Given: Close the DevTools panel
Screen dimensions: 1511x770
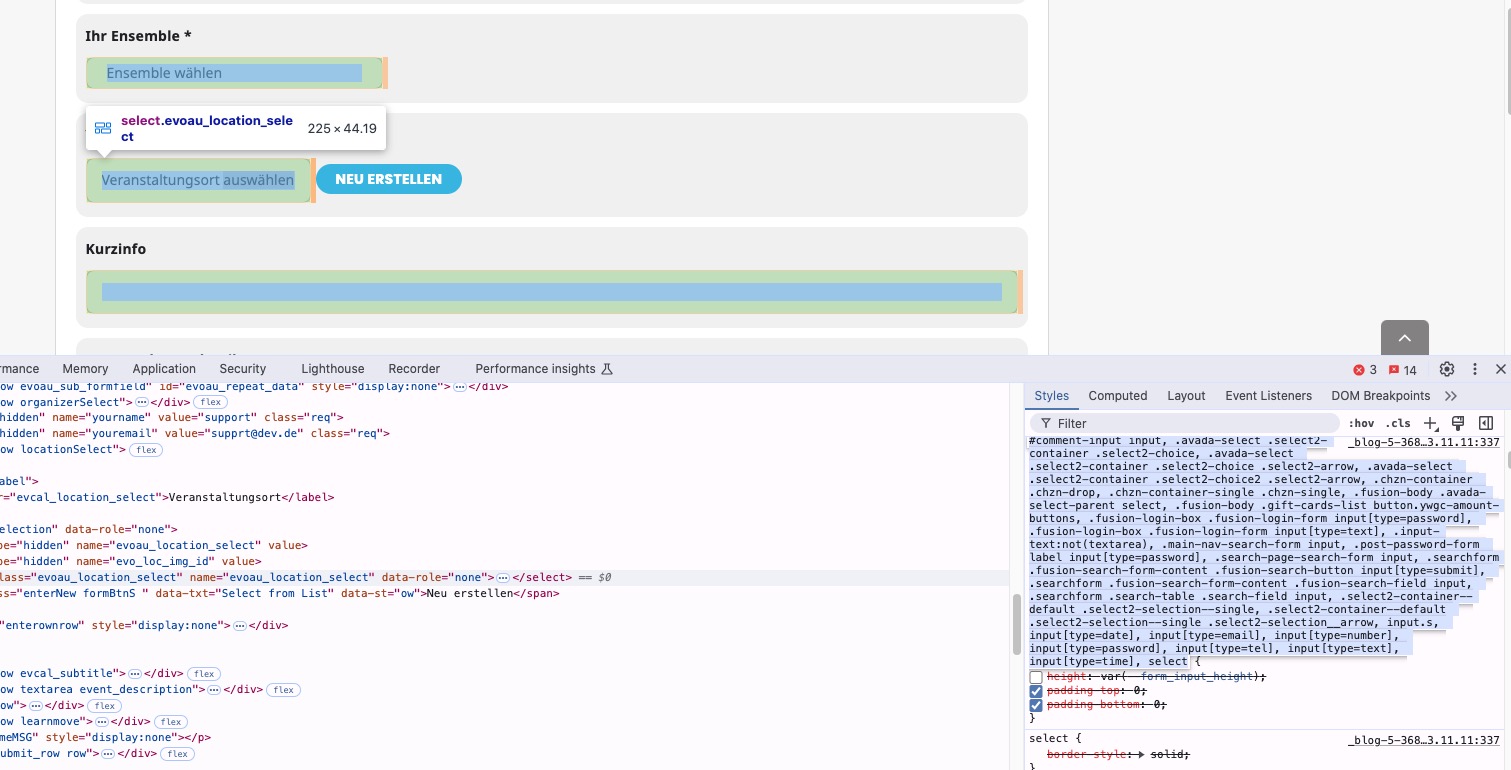Looking at the screenshot, I should pyautogui.click(x=1500, y=369).
